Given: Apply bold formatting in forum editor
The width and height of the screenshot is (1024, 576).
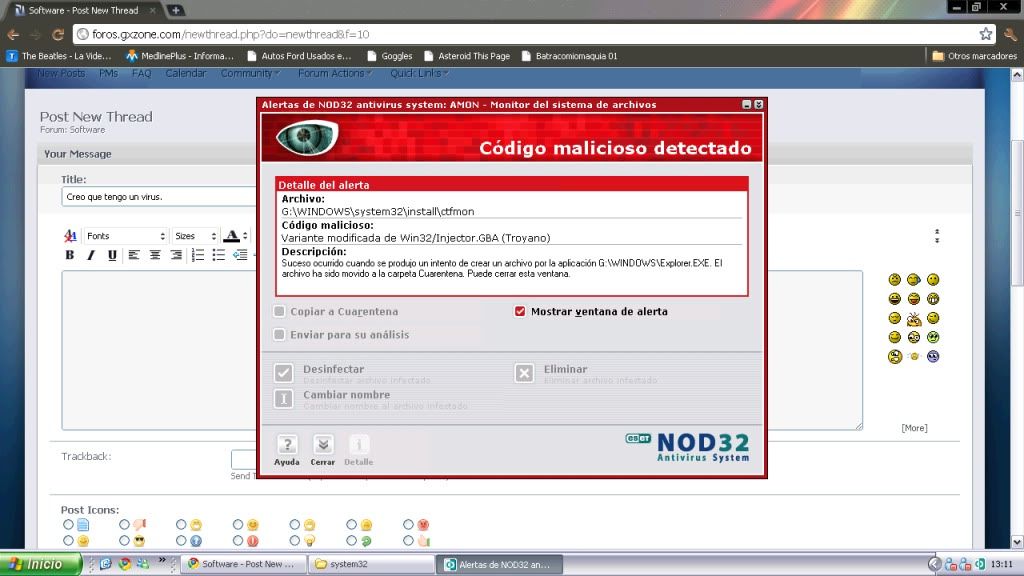Looking at the screenshot, I should (70, 255).
